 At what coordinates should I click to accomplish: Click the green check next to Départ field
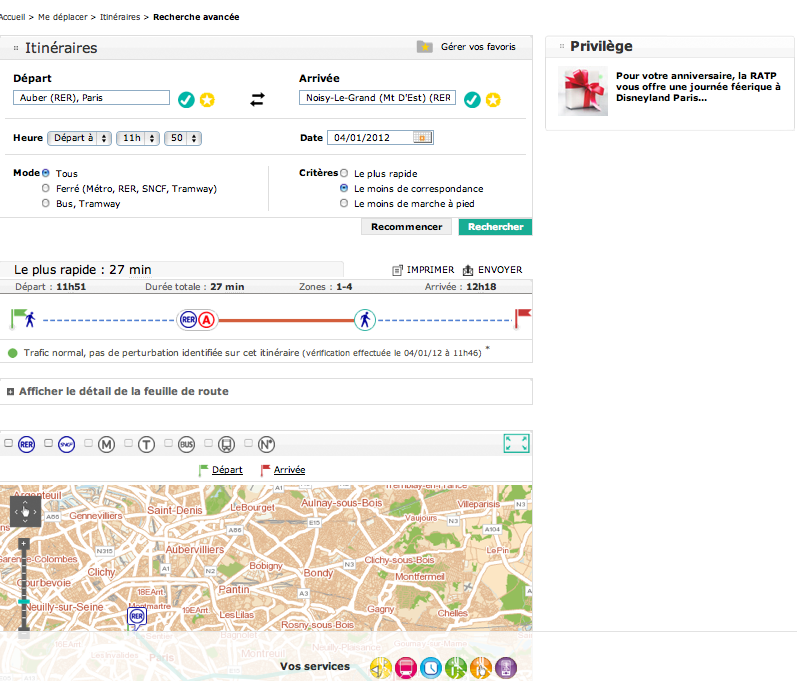click(x=186, y=100)
